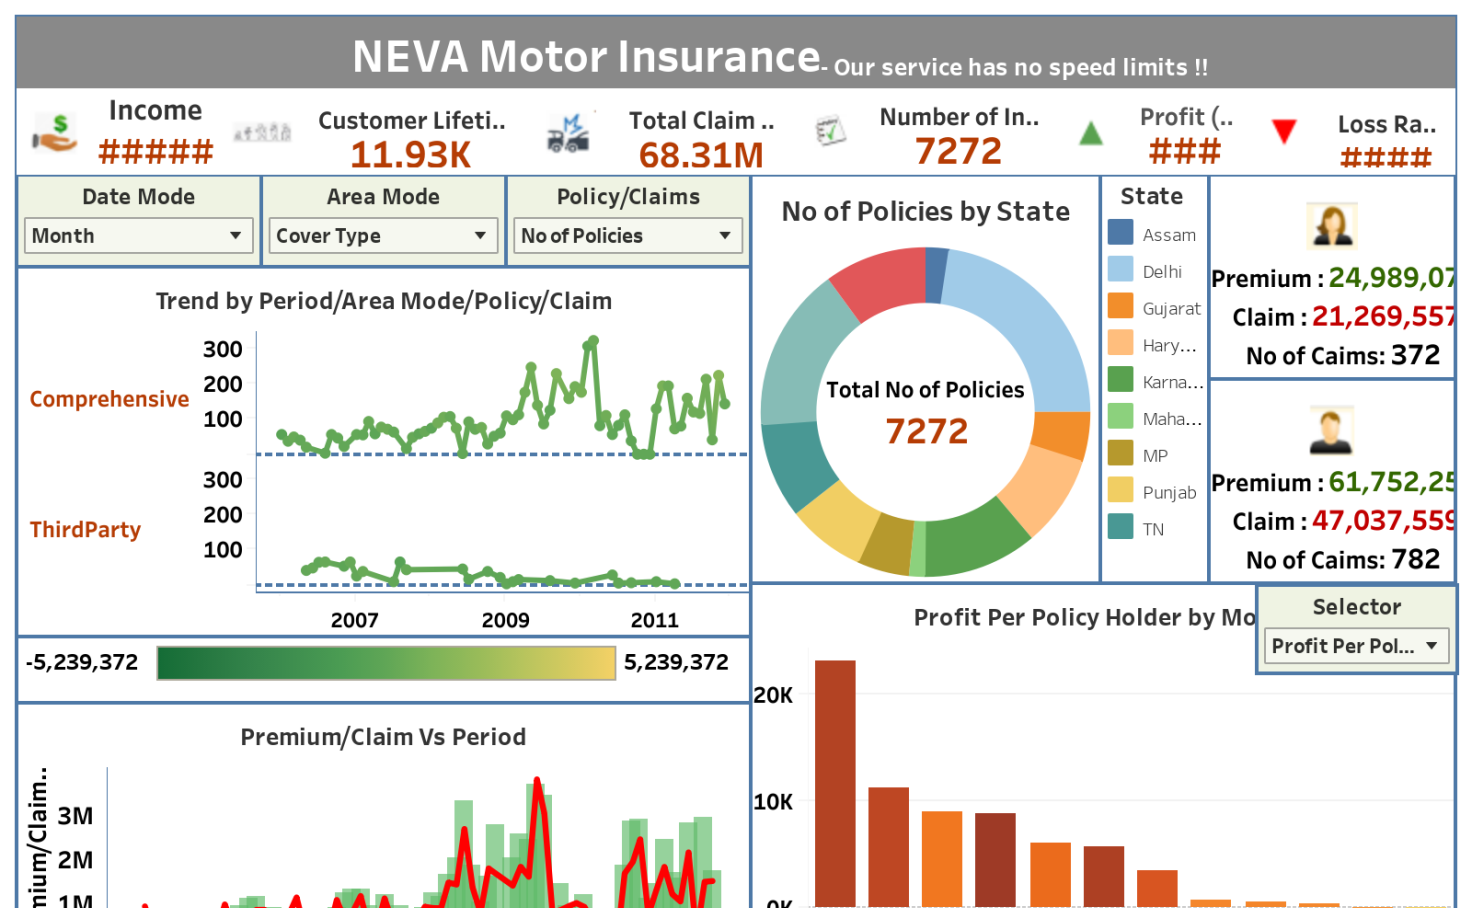Open the Selector Profit Per Policy dropdown
Viewport: 1472px width, 908px height.
point(1356,646)
